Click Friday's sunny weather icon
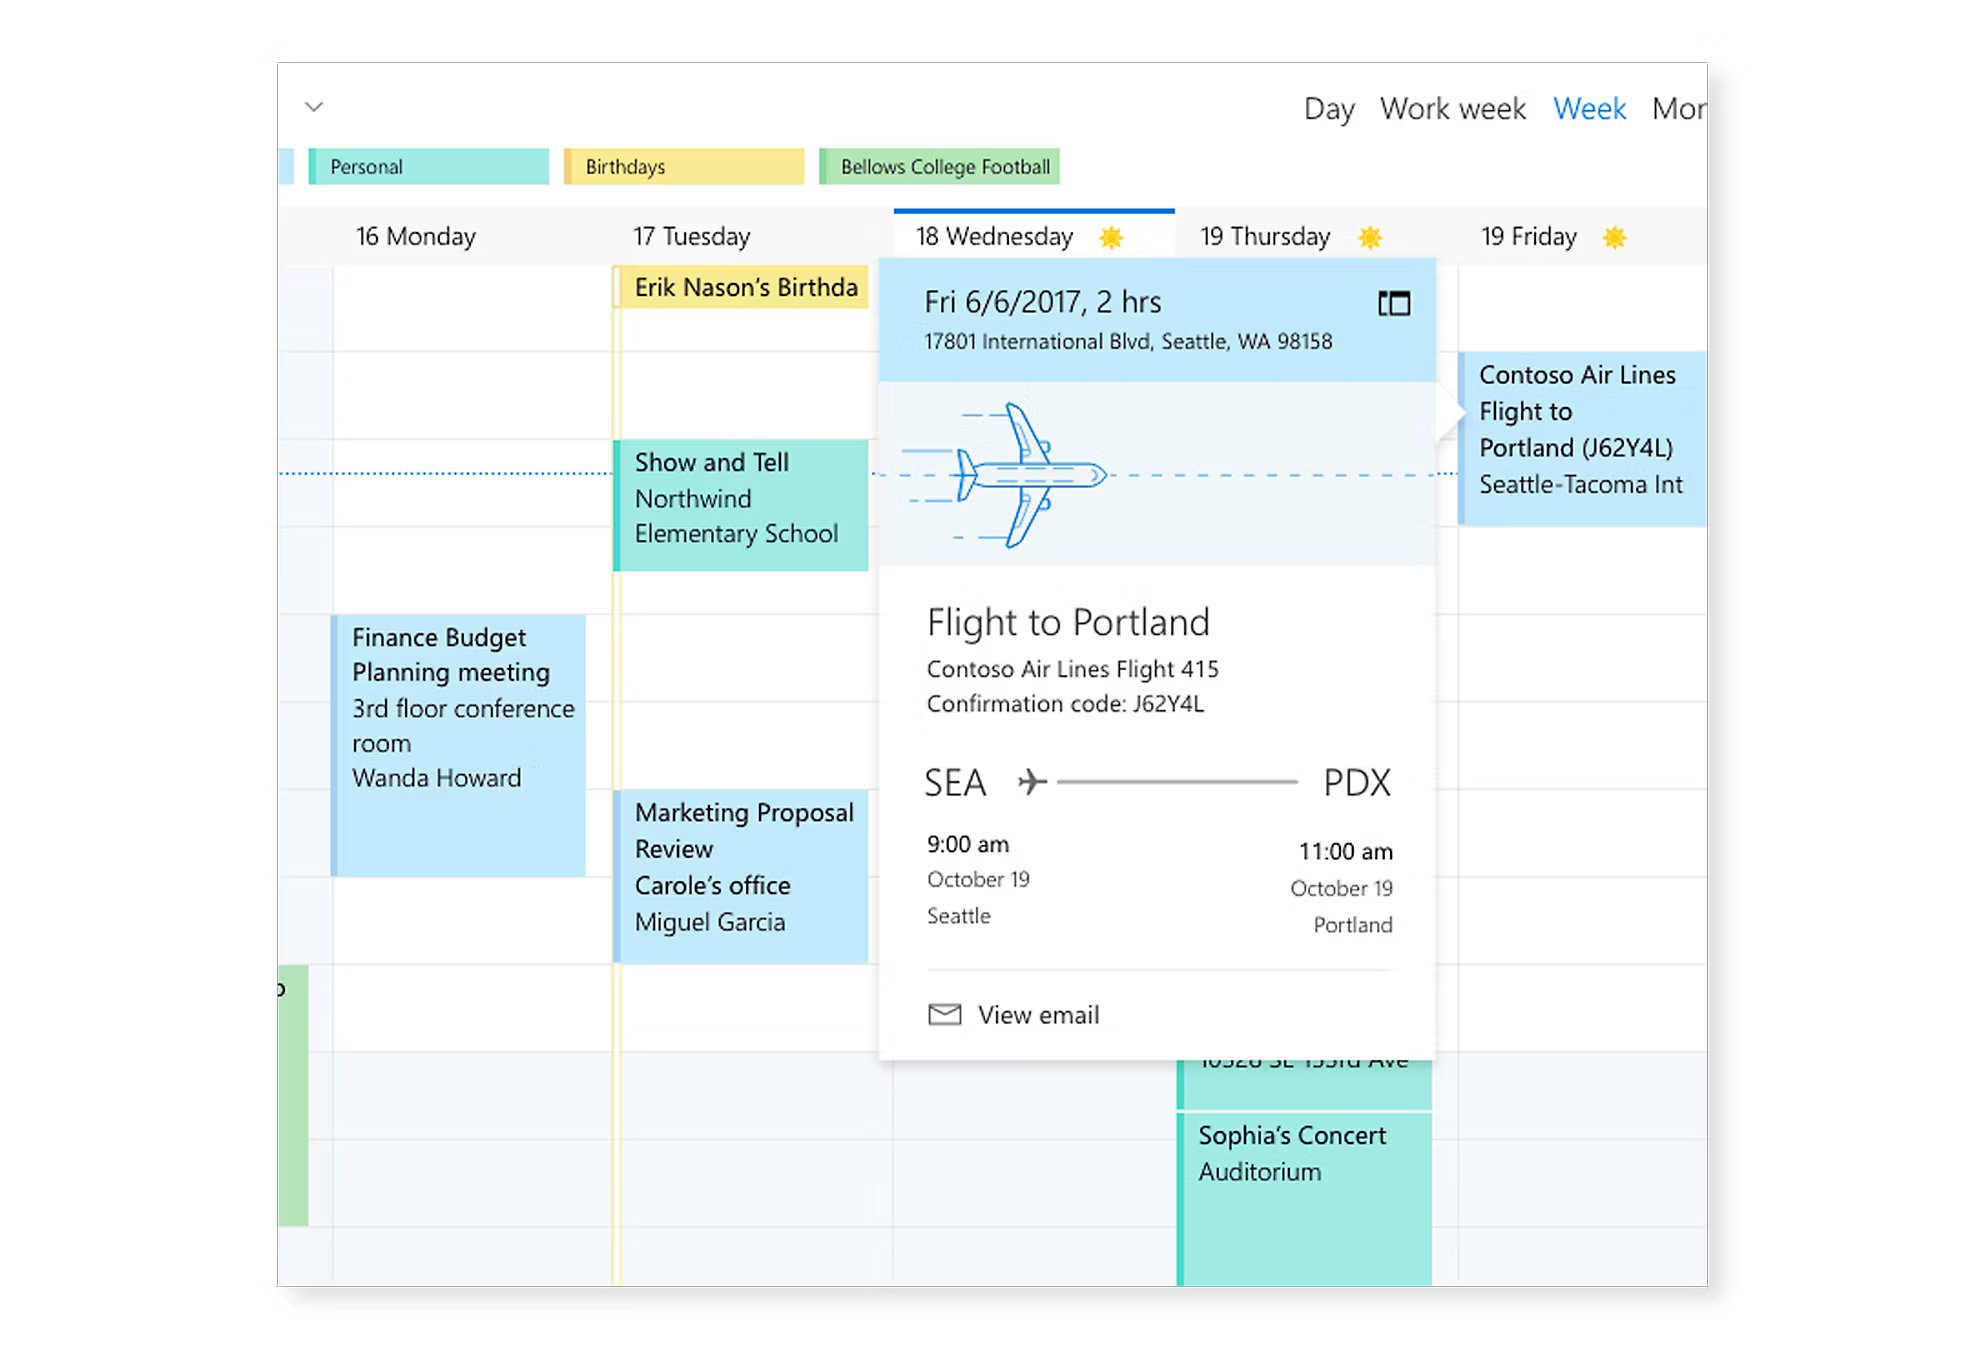Screen dimensions: 1985x1350 (x=1613, y=238)
